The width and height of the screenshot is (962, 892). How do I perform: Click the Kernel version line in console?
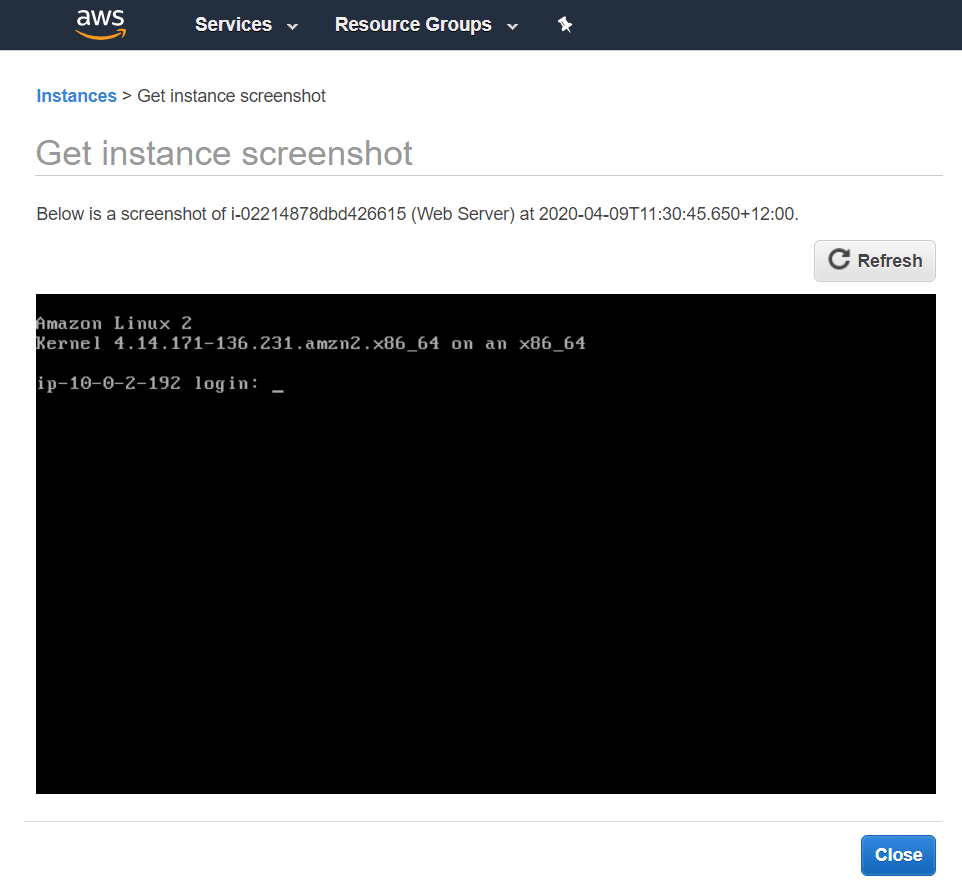click(x=310, y=343)
